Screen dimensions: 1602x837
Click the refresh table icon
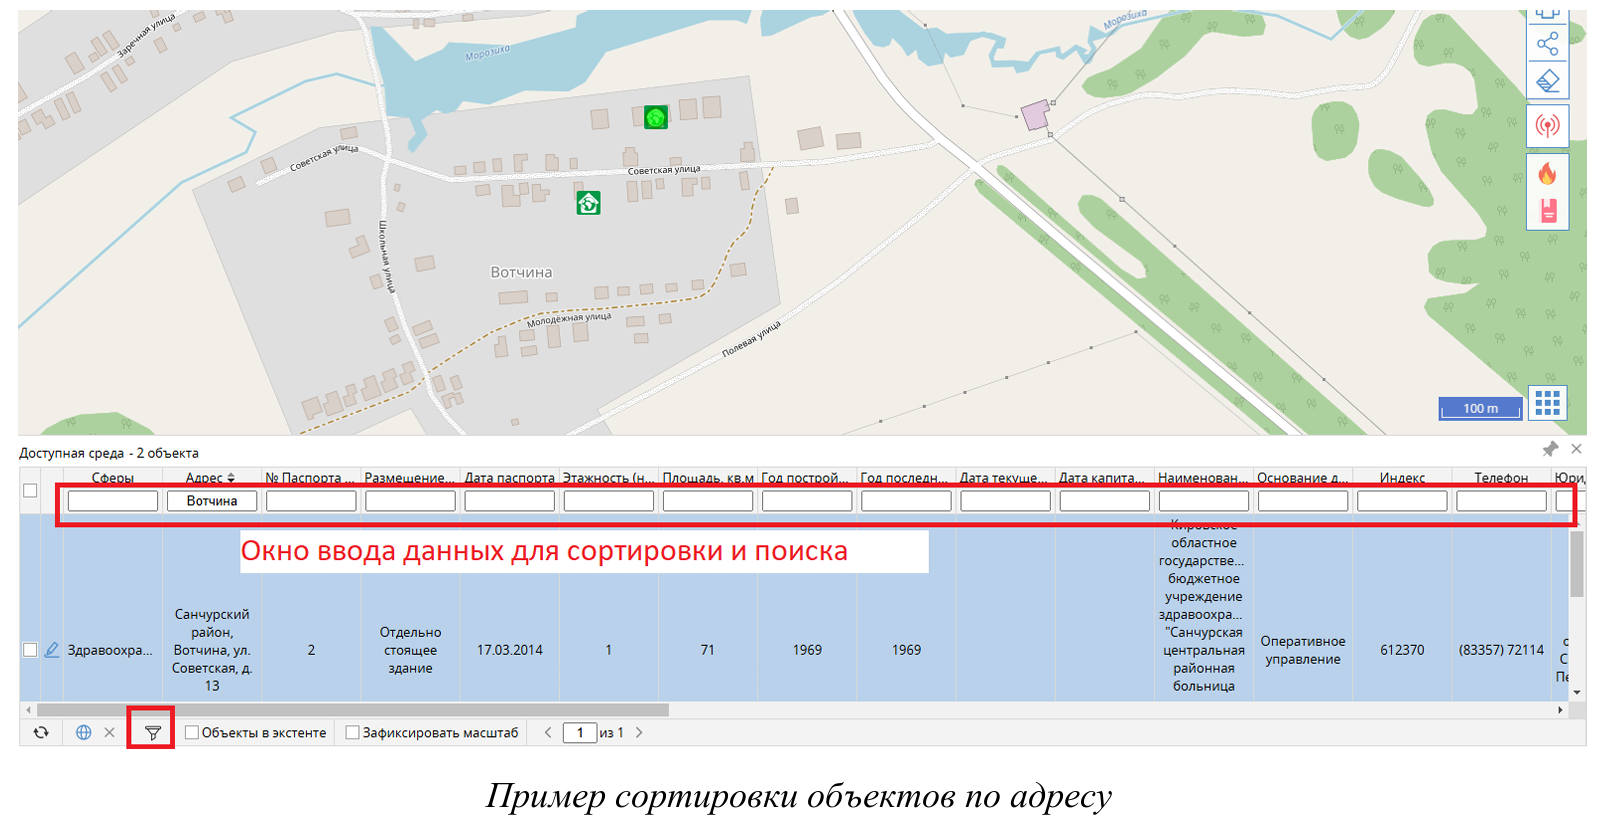point(41,733)
